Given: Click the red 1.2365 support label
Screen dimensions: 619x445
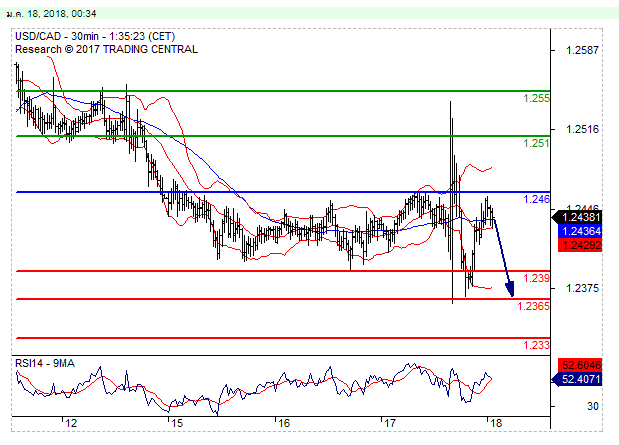Looking at the screenshot, I should click(x=533, y=306).
